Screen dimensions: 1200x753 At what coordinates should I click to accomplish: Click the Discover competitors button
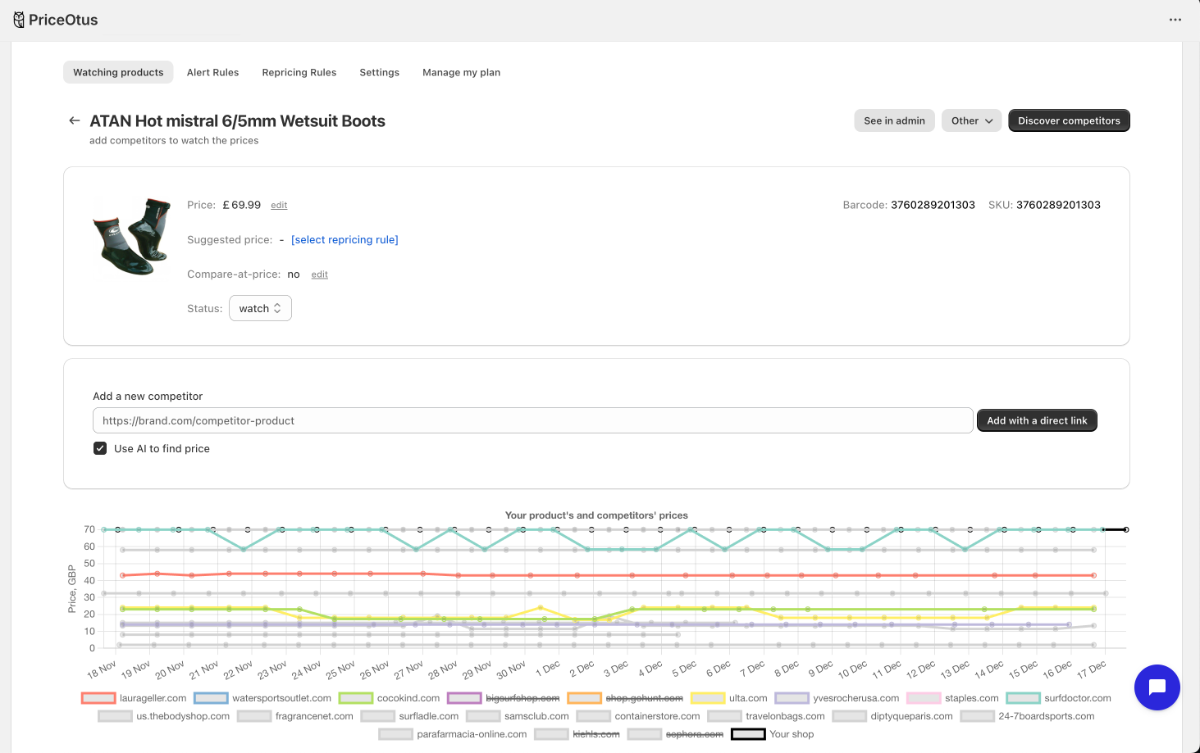1069,121
